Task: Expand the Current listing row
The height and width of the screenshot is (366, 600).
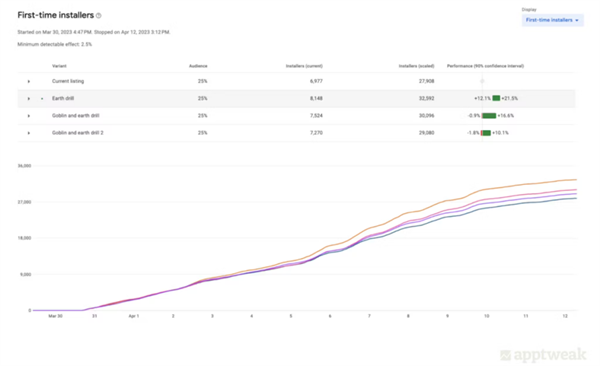Action: (x=29, y=82)
